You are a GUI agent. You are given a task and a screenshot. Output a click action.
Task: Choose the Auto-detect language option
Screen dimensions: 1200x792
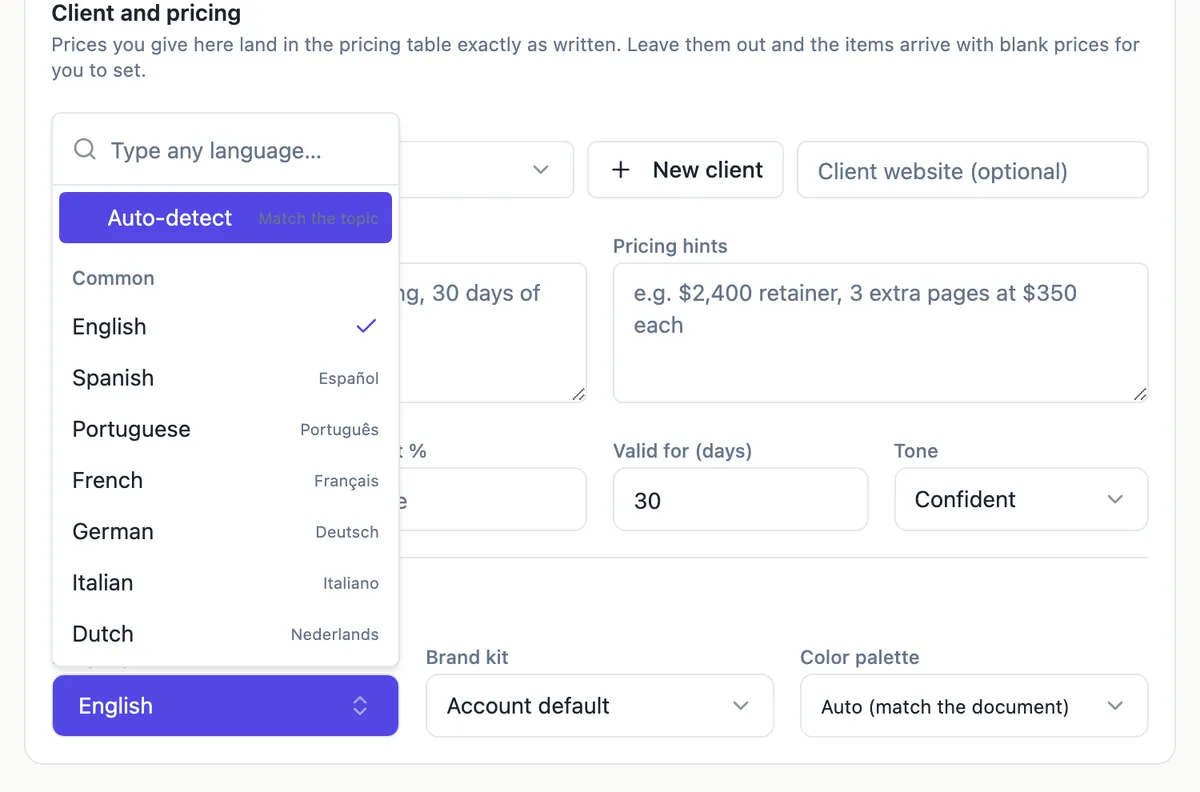(225, 218)
